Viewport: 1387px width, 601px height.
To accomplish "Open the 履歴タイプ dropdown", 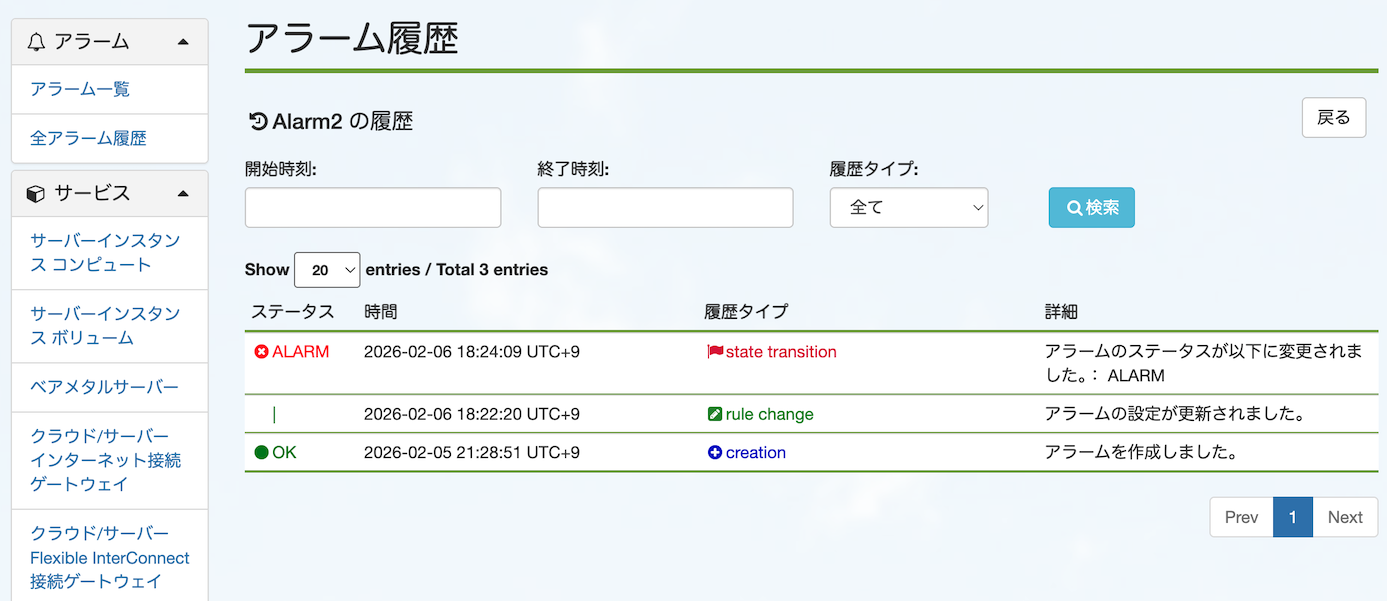I will 909,208.
